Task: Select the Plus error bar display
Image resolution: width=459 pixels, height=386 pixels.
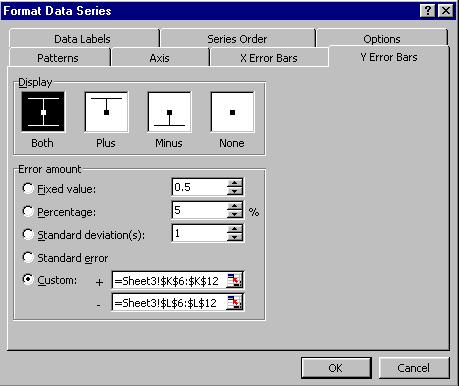Action: 106,112
